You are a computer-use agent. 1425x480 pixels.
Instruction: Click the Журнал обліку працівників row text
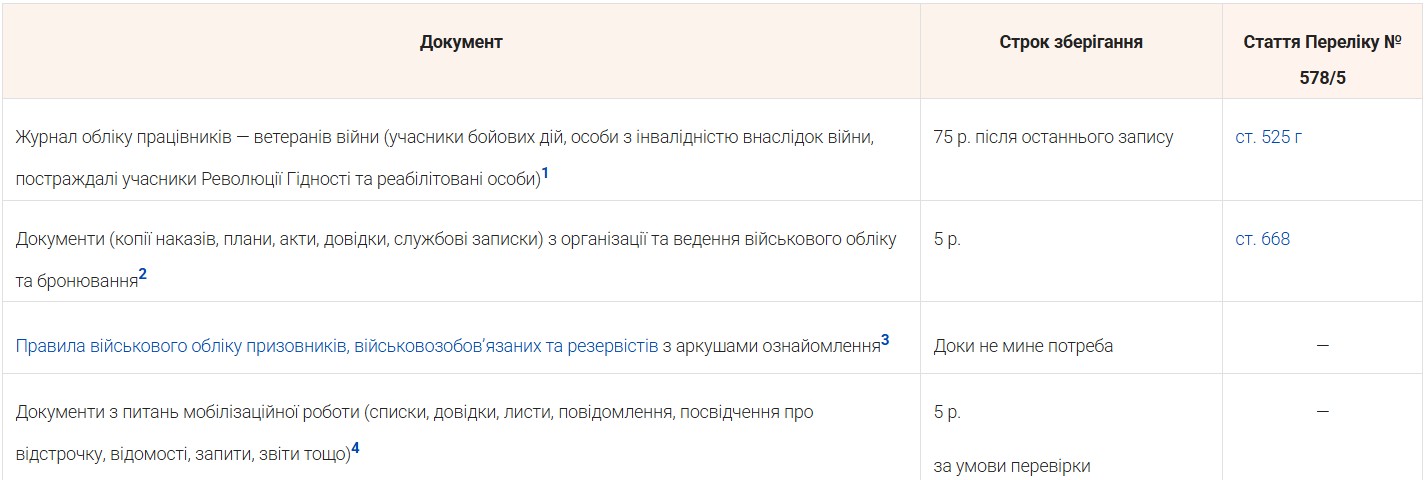pos(445,157)
